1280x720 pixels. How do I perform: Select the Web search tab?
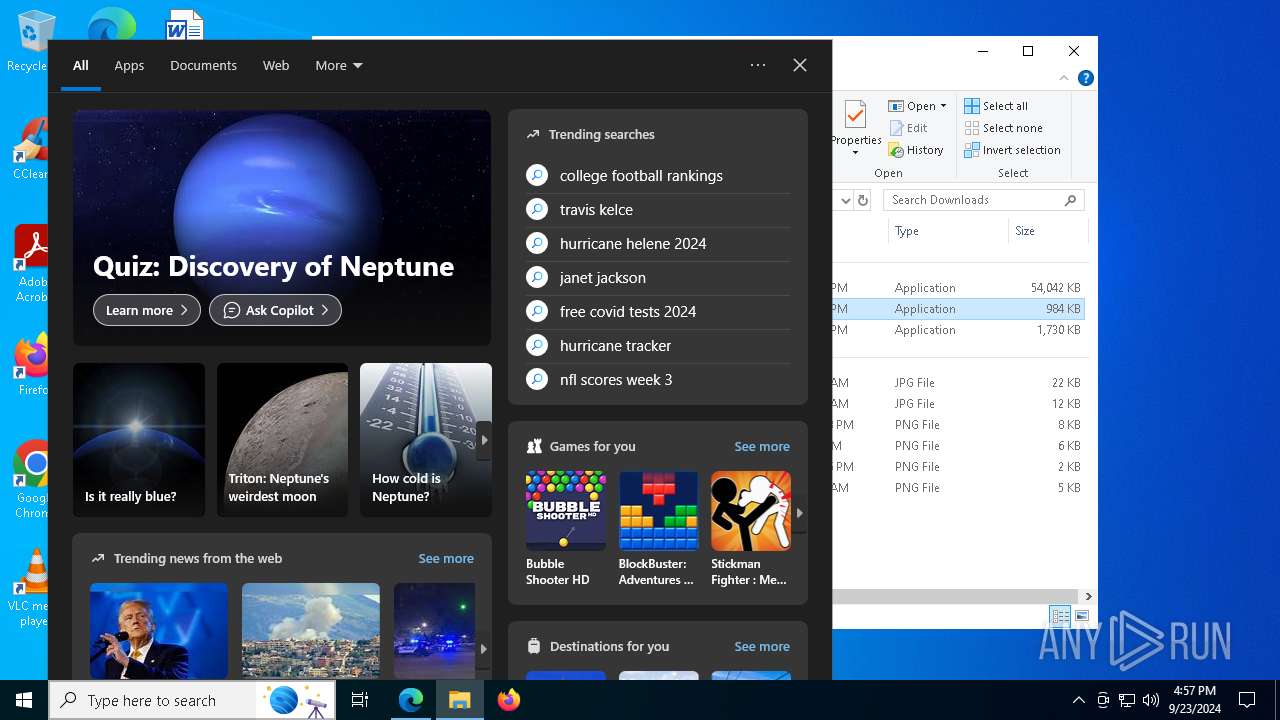[276, 65]
